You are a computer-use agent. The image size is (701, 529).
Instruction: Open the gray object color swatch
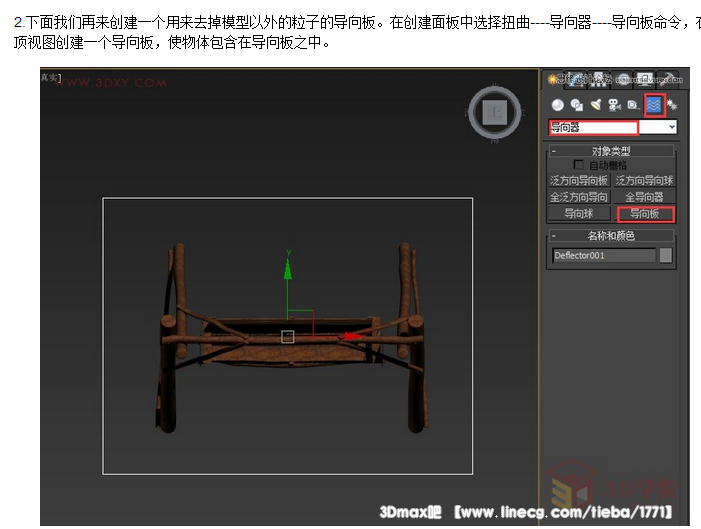pyautogui.click(x=666, y=255)
